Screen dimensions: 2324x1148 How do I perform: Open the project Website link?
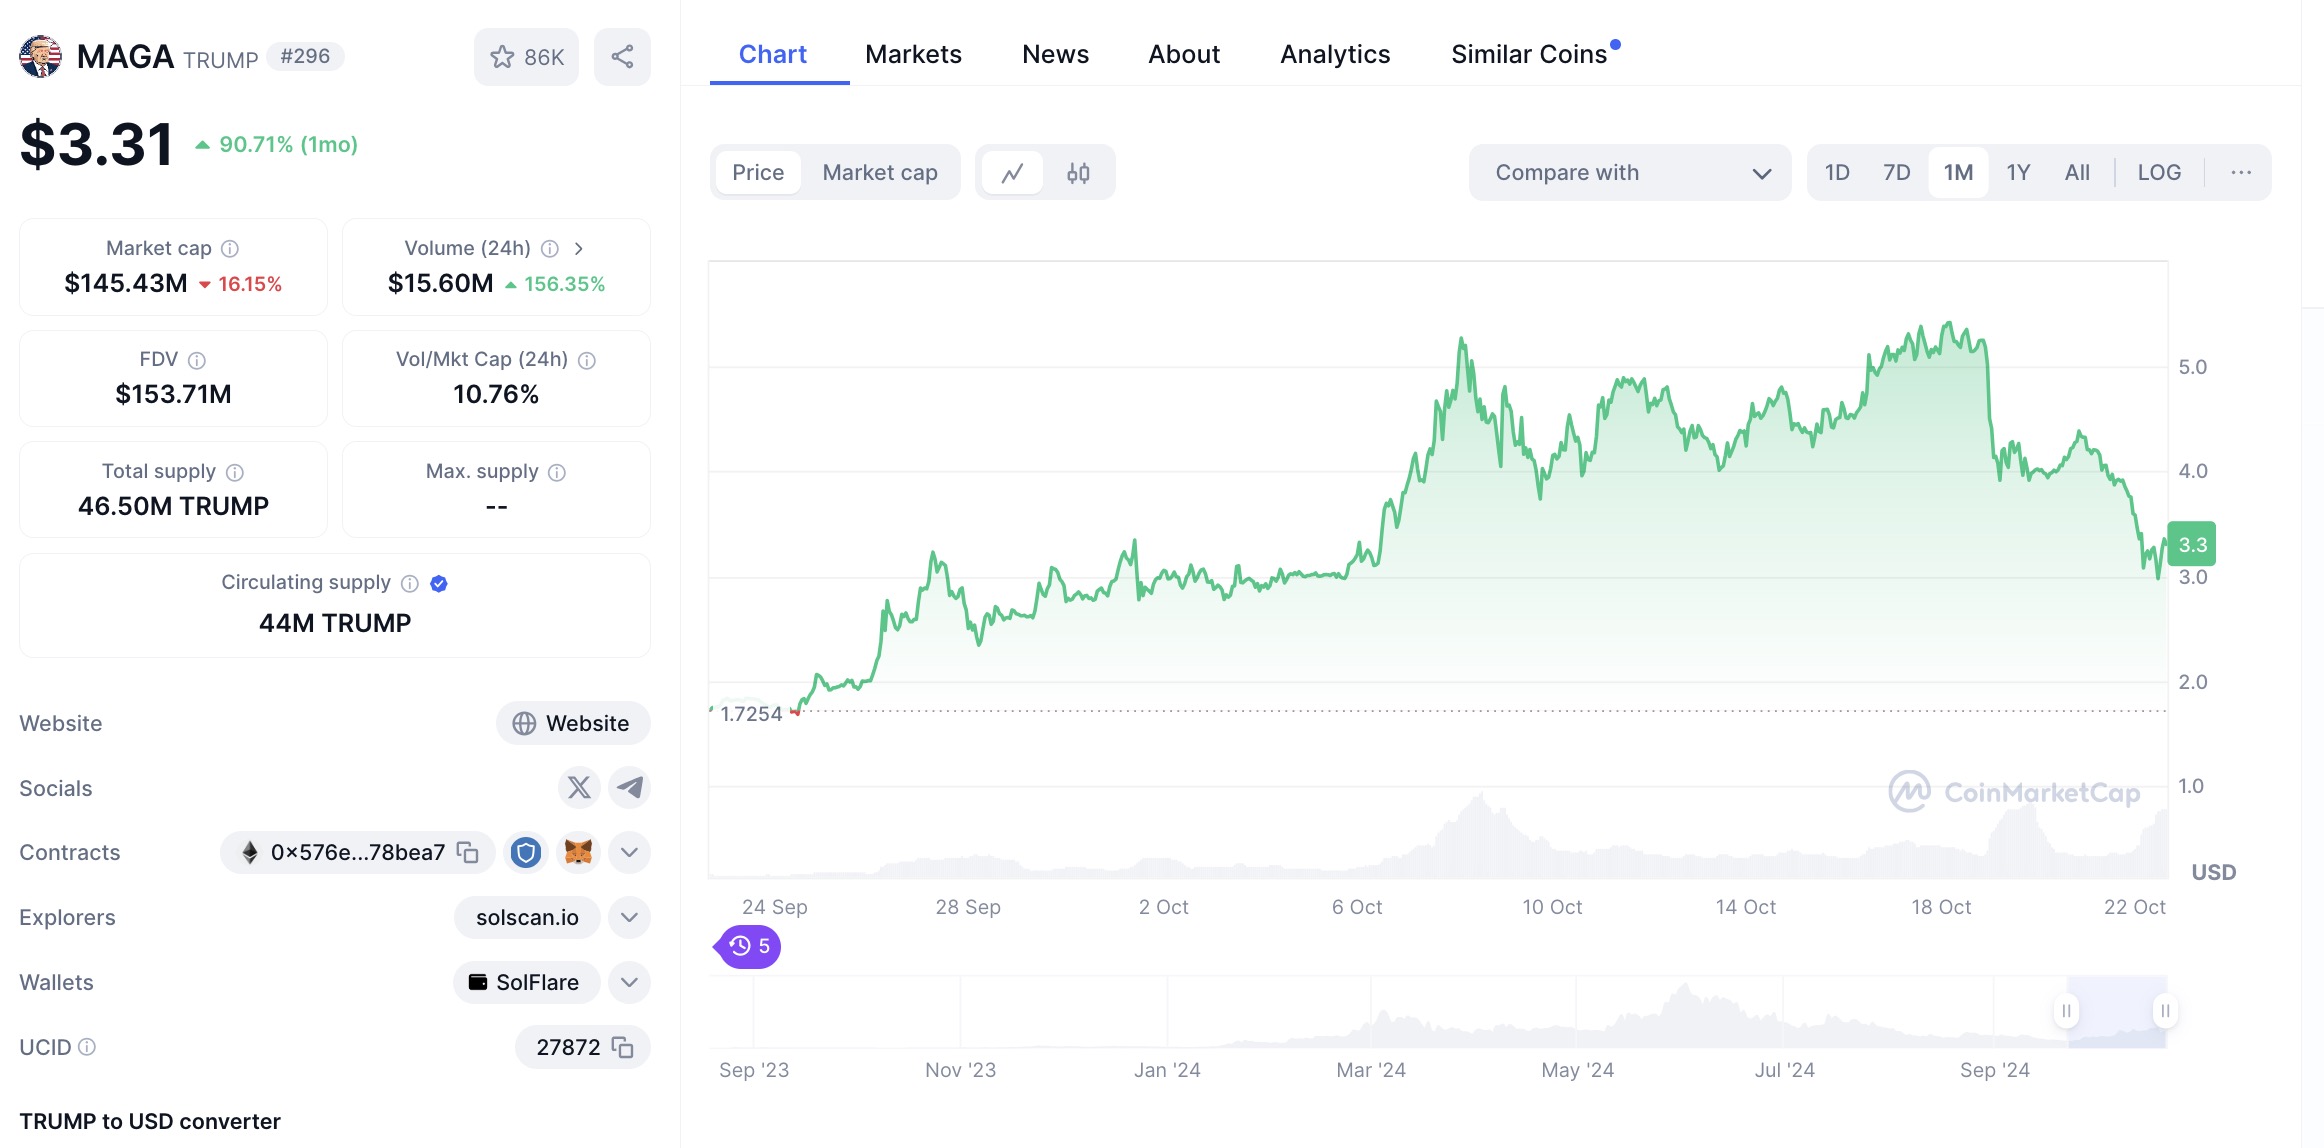click(x=573, y=723)
